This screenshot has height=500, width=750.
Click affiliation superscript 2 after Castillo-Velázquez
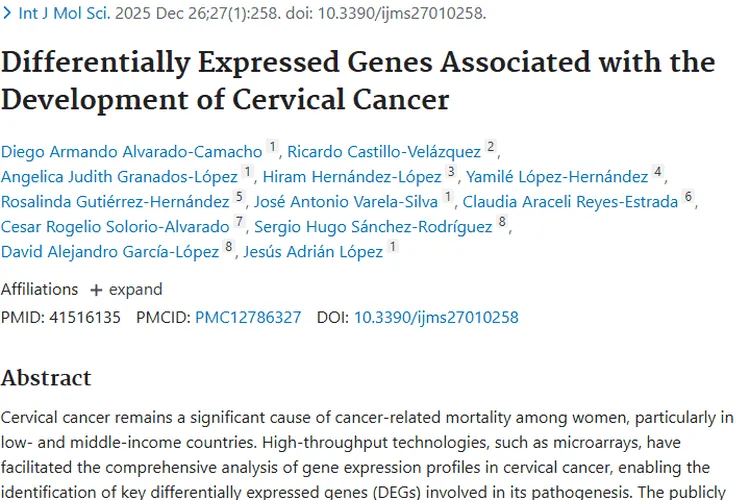point(491,148)
